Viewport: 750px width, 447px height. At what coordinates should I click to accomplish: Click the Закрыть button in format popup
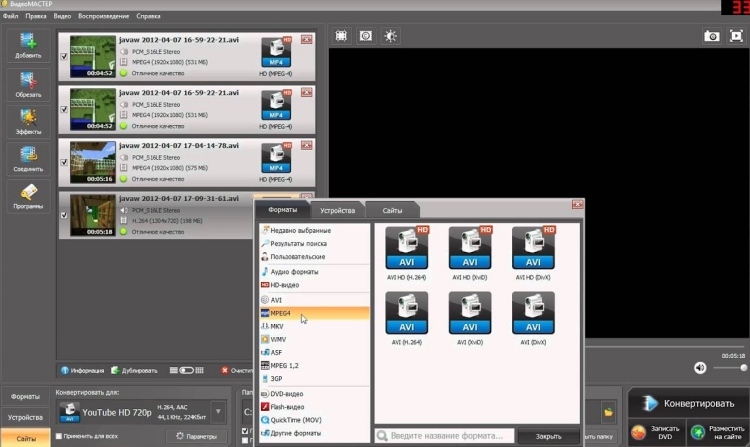[x=548, y=436]
